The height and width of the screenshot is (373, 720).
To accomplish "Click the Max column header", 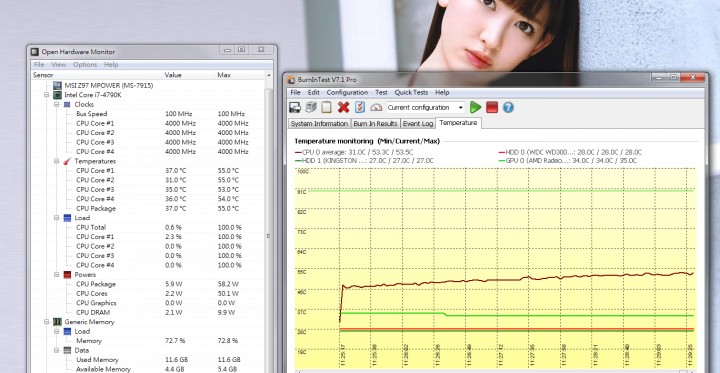I will [x=239, y=75].
